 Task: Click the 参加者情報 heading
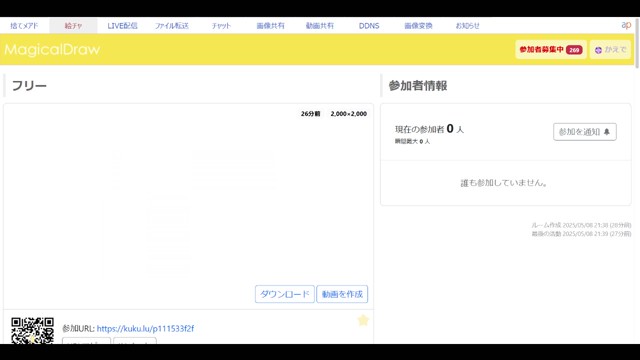tap(418, 86)
